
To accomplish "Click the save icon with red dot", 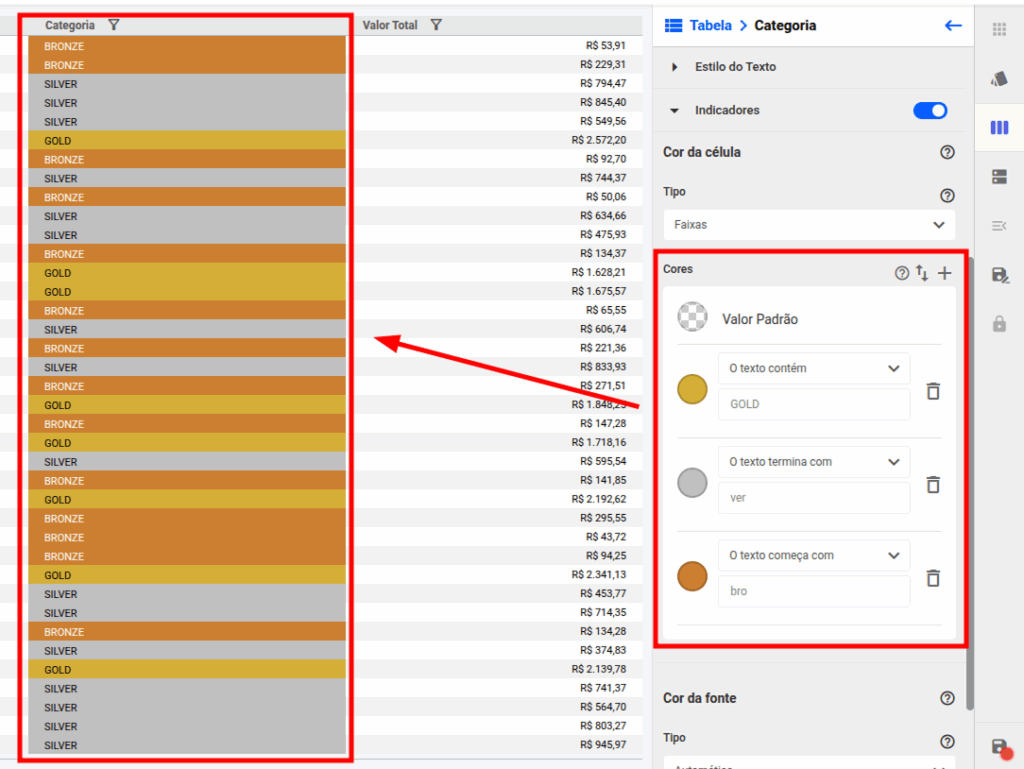I will click(x=999, y=747).
